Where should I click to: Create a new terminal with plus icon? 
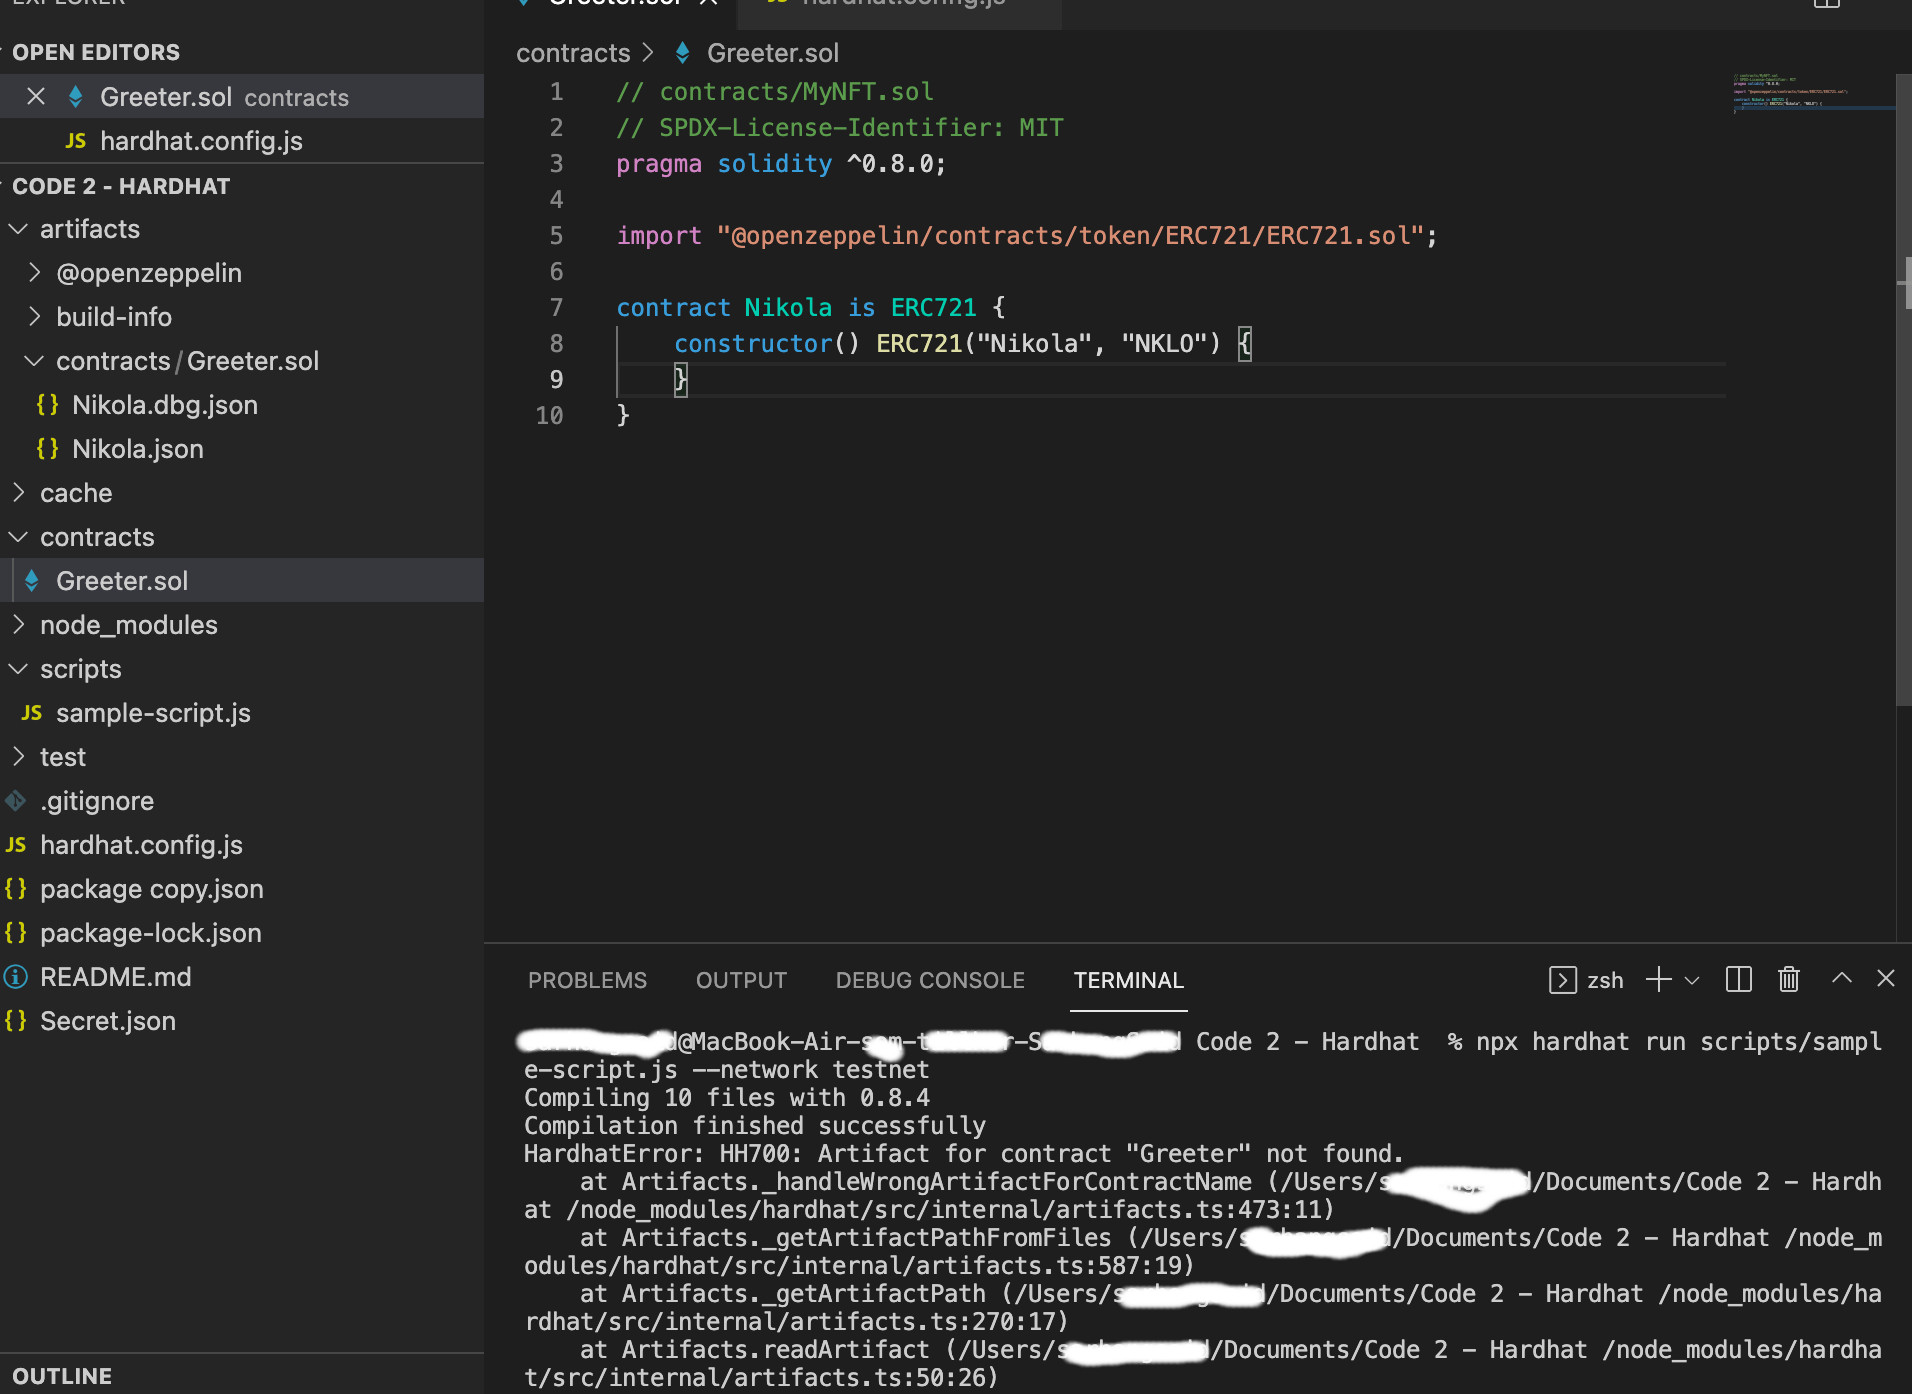[x=1659, y=979]
